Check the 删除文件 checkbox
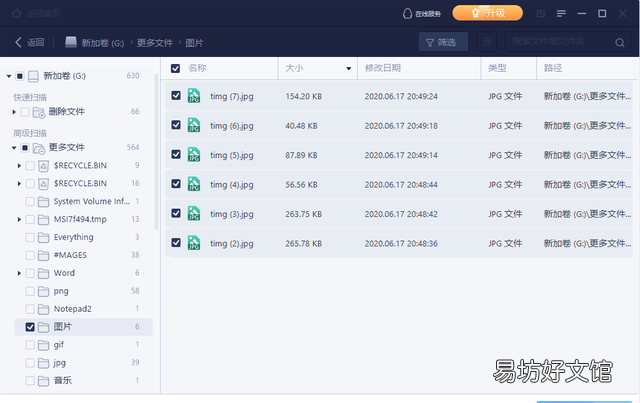The height and width of the screenshot is (403, 640). pos(25,112)
